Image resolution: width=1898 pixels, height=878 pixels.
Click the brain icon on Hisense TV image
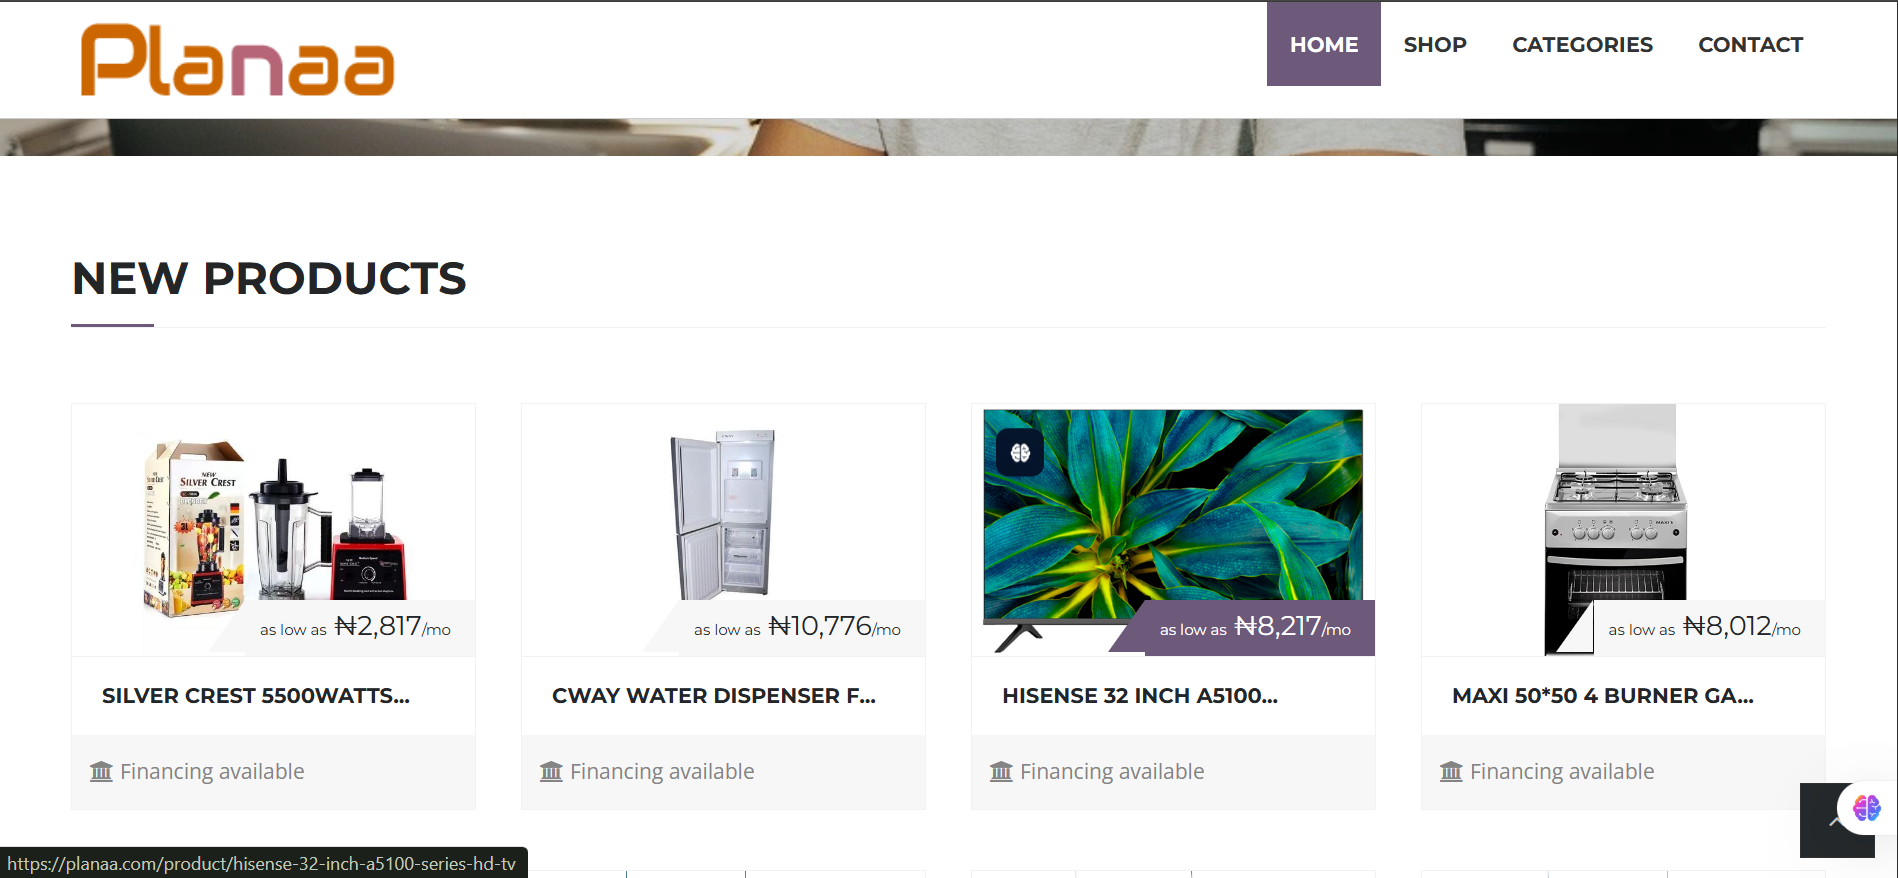click(1020, 453)
